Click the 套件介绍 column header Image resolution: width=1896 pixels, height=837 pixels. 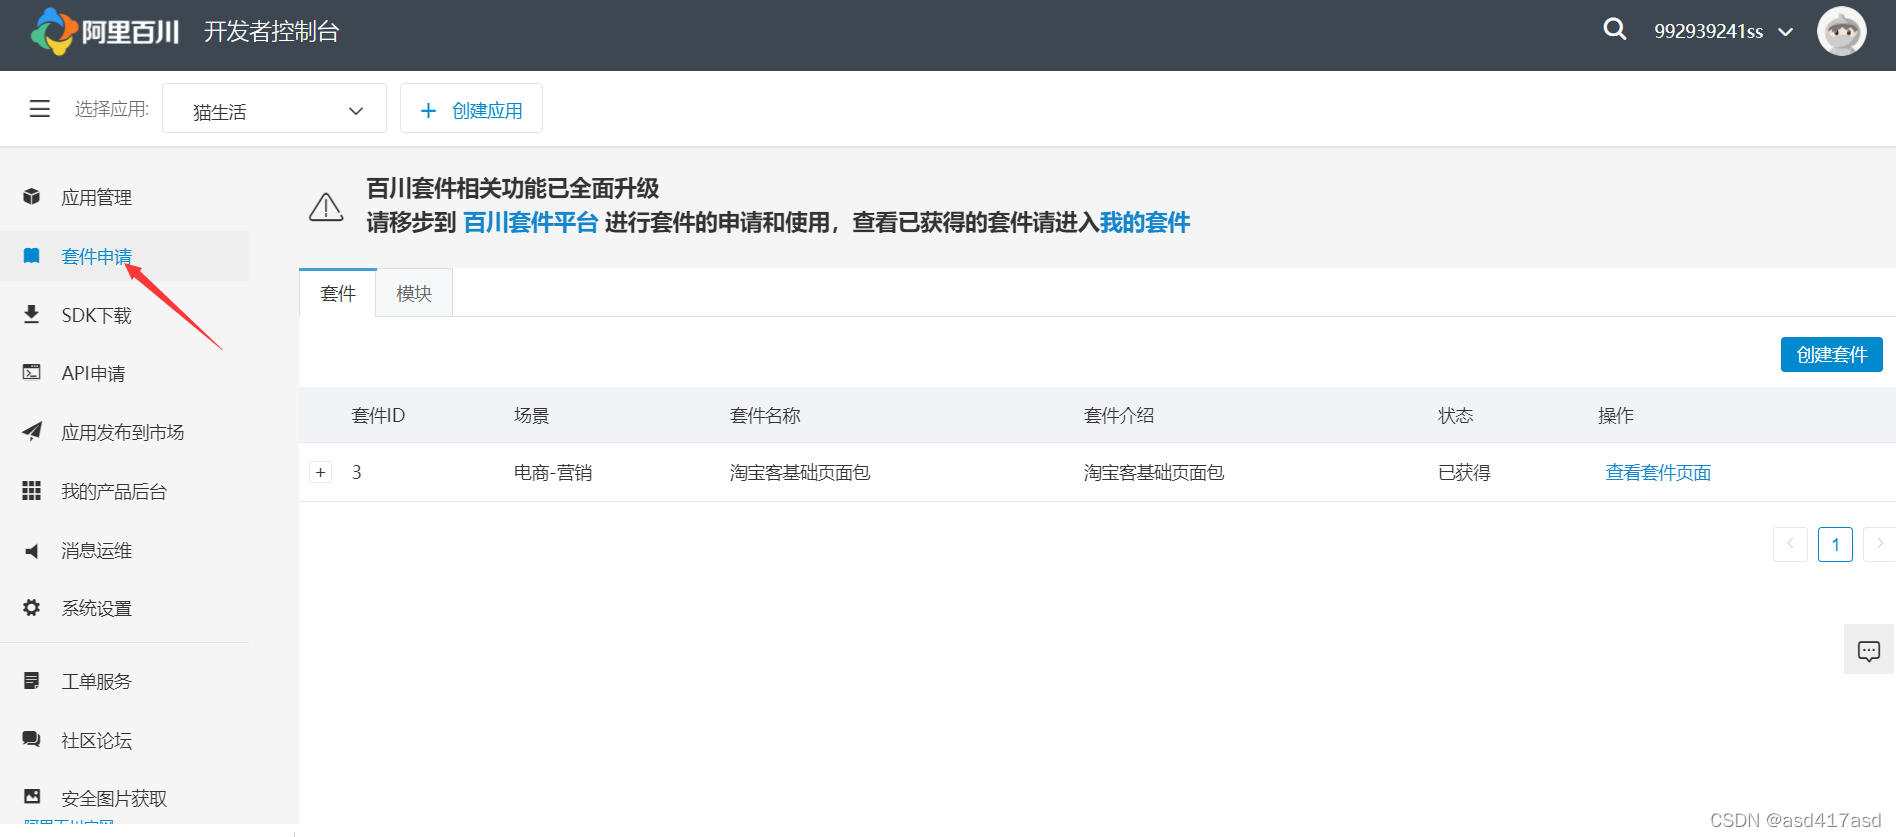click(1119, 415)
